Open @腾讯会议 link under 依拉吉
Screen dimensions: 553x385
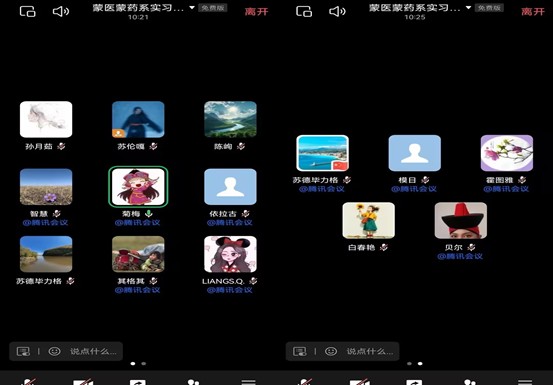coord(229,222)
